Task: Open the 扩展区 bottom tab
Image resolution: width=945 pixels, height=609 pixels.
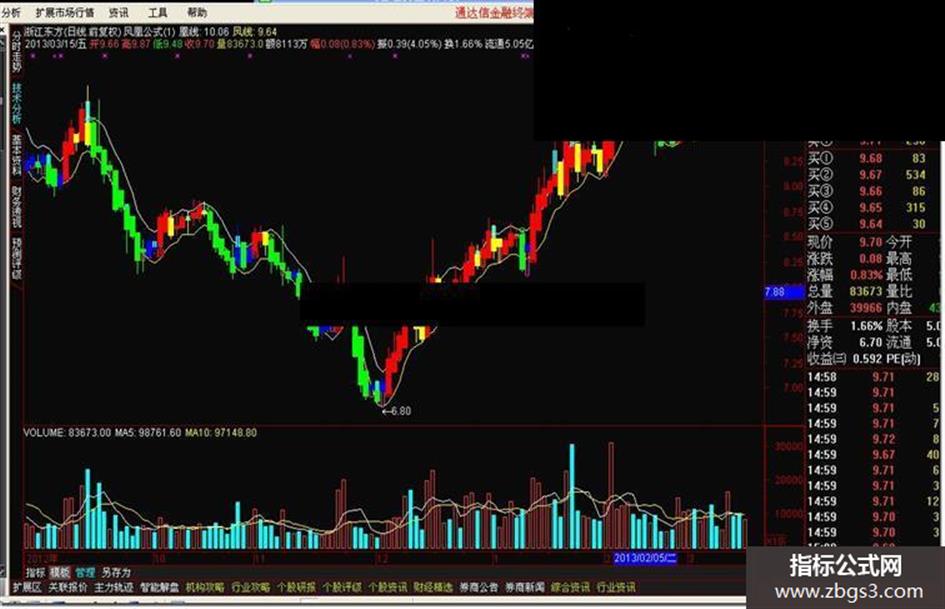Action: (x=27, y=587)
